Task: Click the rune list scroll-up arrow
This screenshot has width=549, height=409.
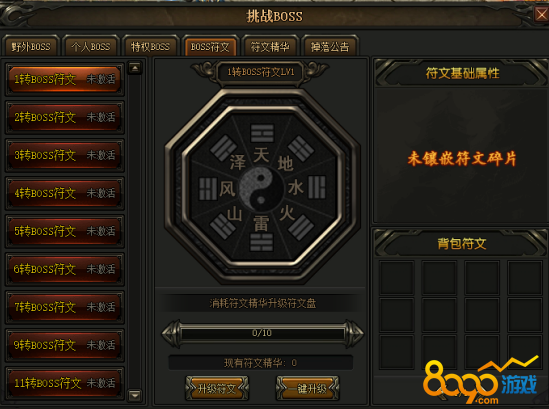Action: tap(135, 68)
